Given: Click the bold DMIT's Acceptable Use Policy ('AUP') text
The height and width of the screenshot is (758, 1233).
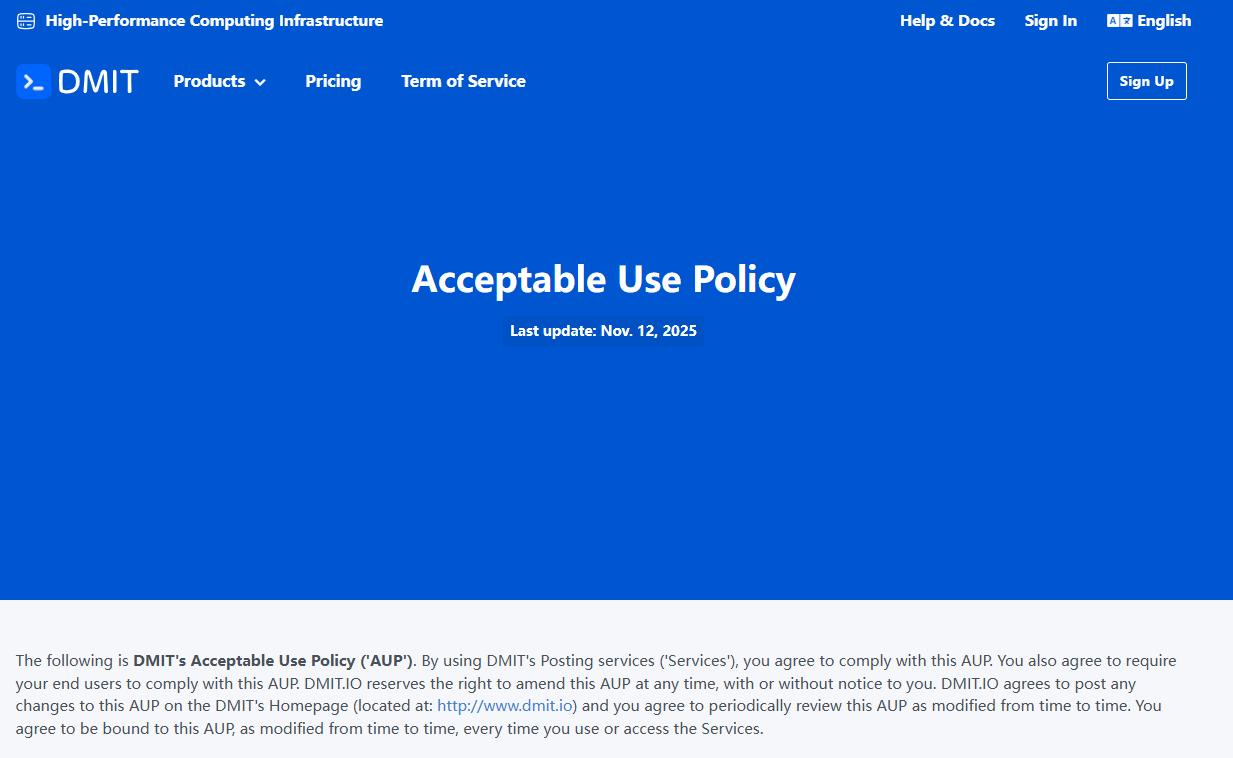Looking at the screenshot, I should tap(273, 661).
